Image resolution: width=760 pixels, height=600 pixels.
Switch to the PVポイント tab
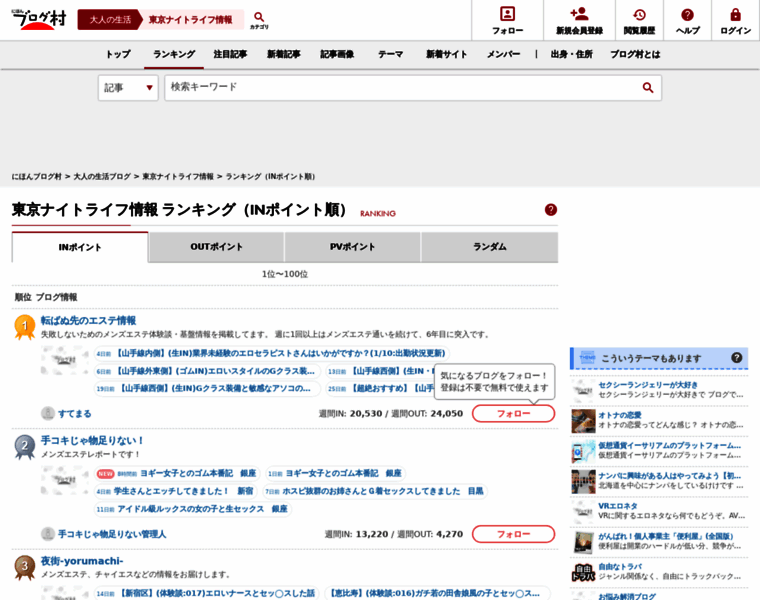353,247
